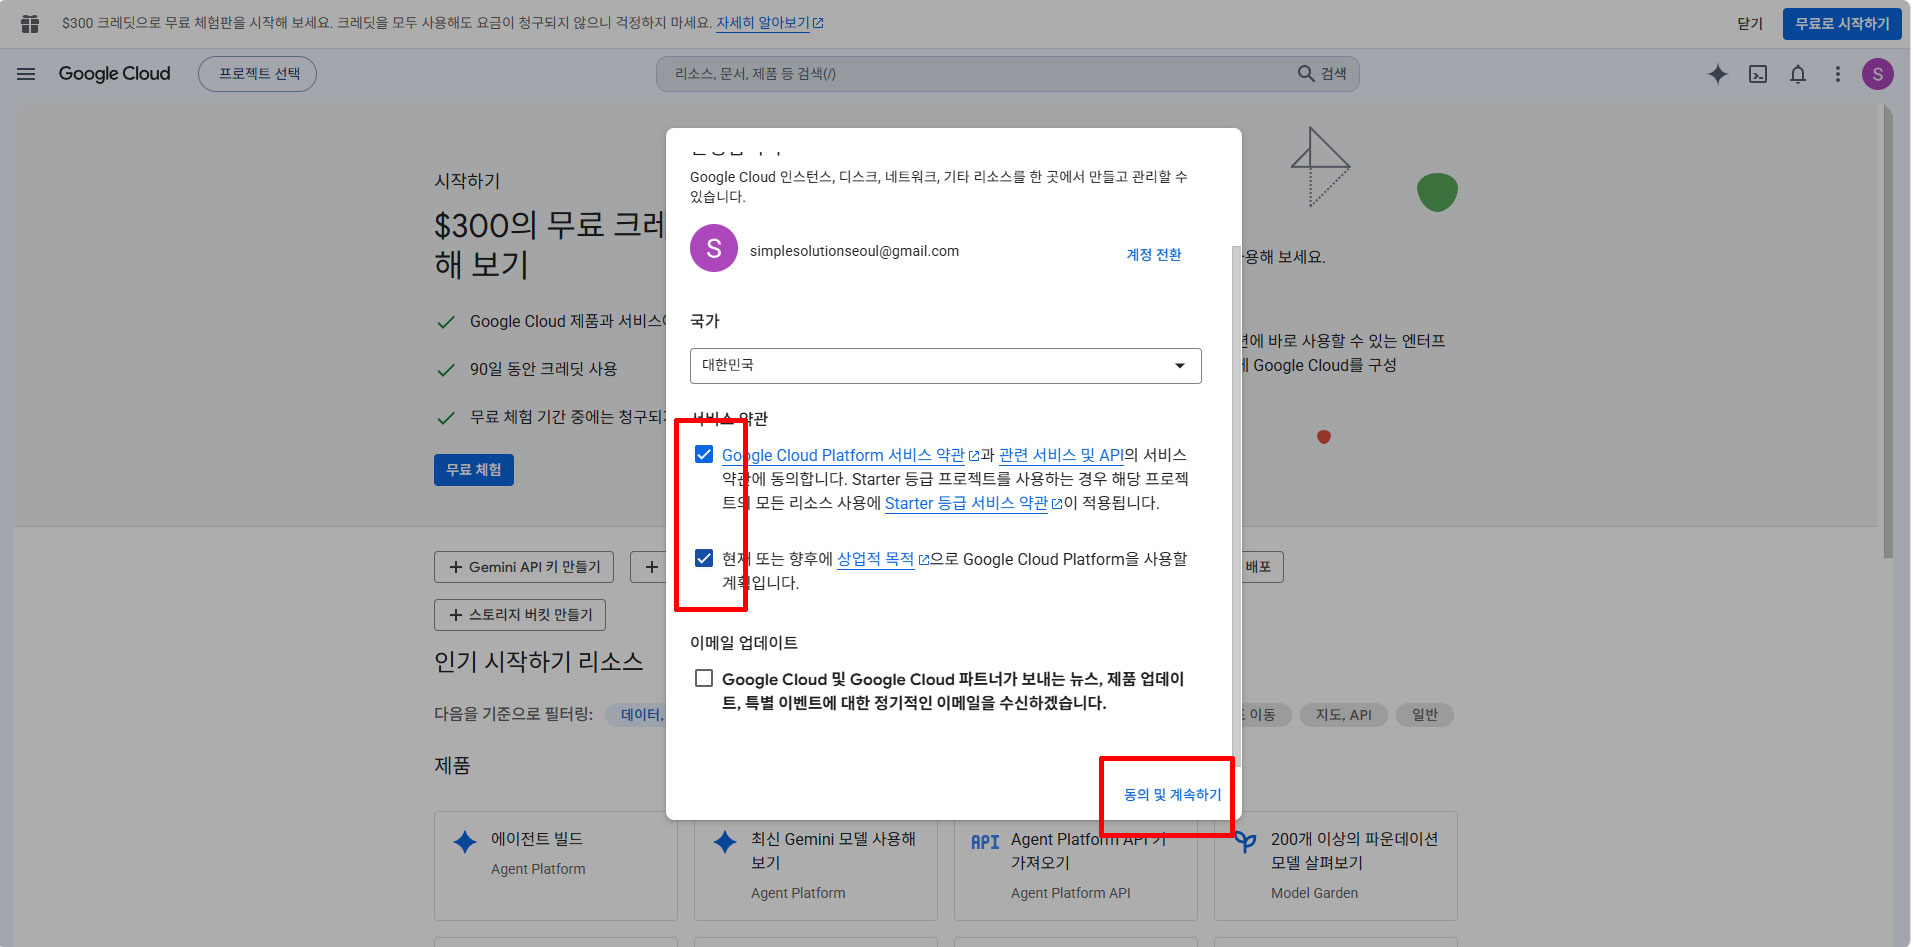This screenshot has height=947, width=1913.
Task: Enable the 이메일 업데이트 newsletter checkbox
Action: coord(704,678)
